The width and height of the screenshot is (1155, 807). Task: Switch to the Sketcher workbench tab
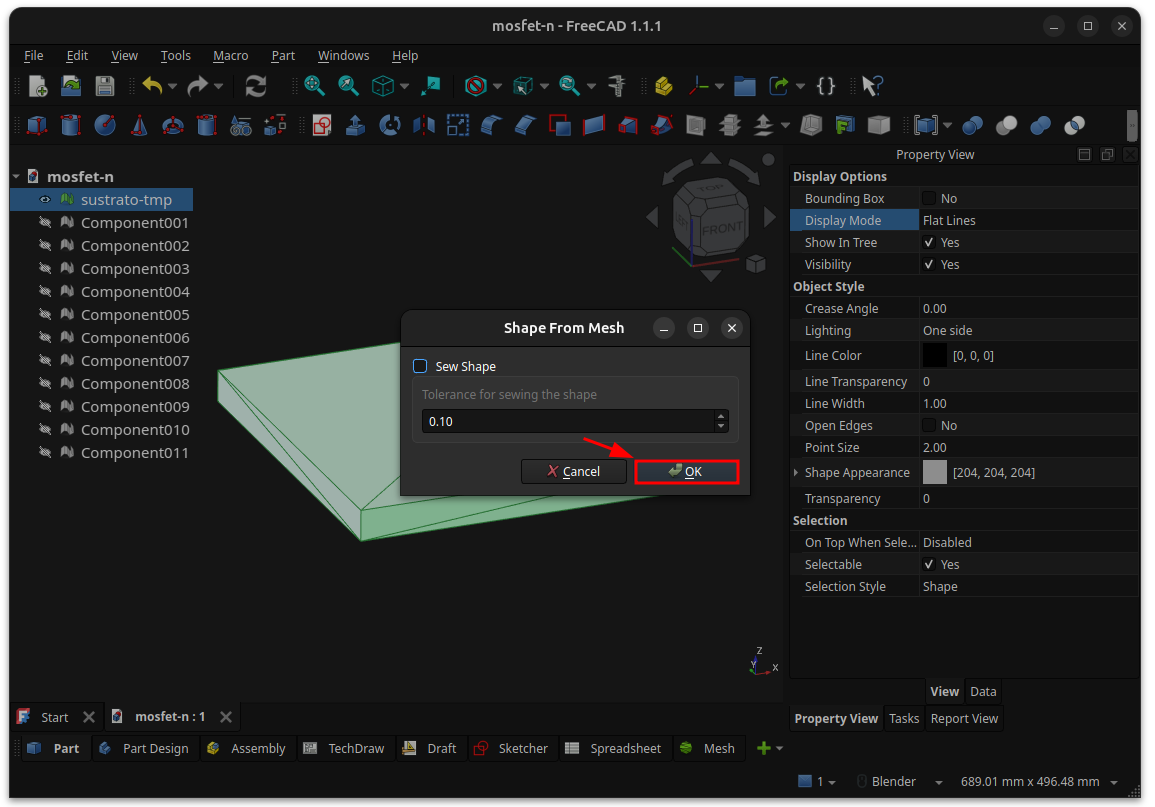(x=512, y=749)
